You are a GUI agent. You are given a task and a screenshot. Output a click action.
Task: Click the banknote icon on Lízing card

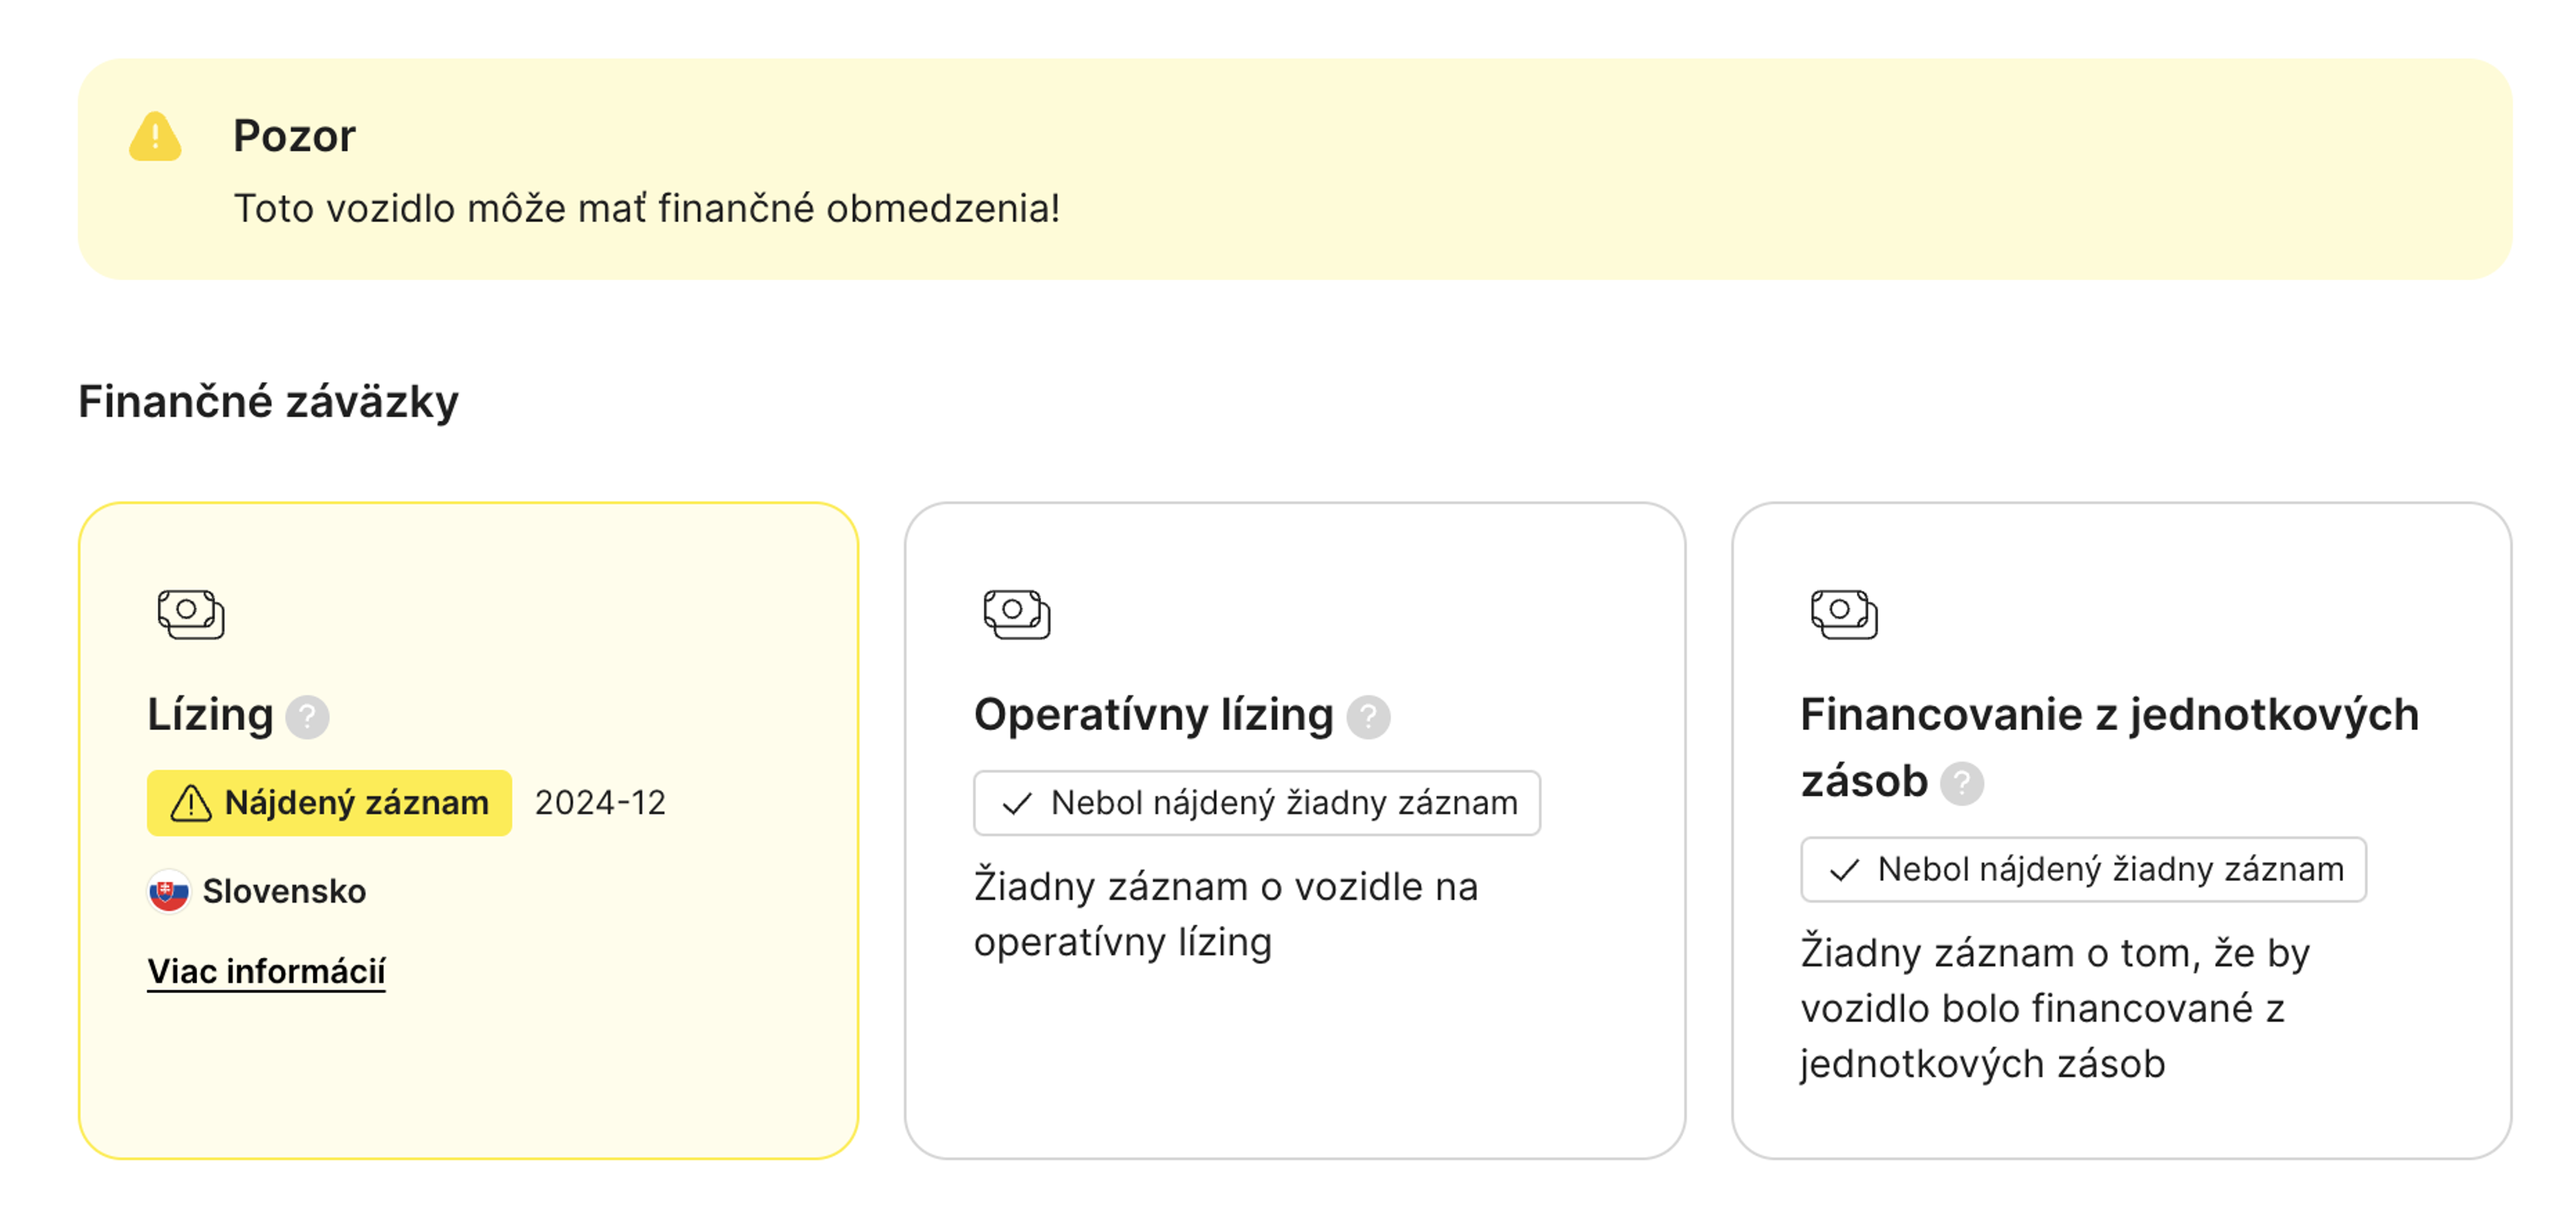pyautogui.click(x=190, y=614)
